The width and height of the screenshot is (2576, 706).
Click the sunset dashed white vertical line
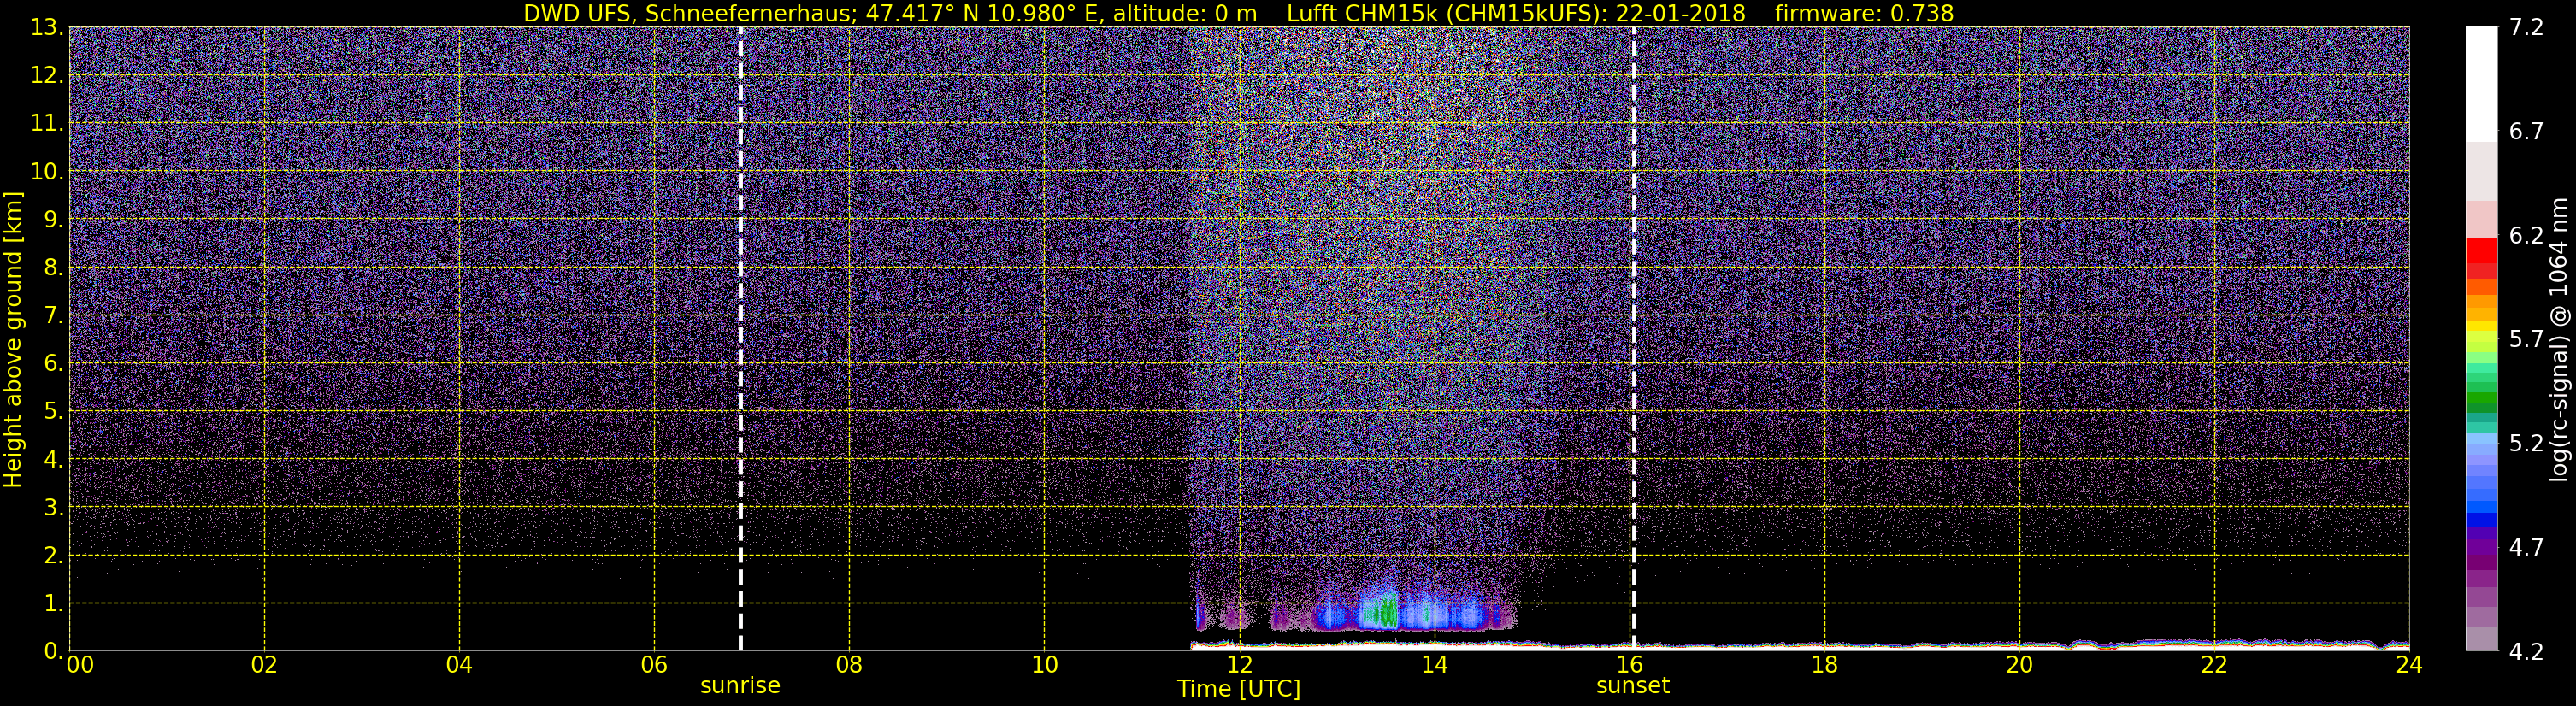tap(1633, 339)
